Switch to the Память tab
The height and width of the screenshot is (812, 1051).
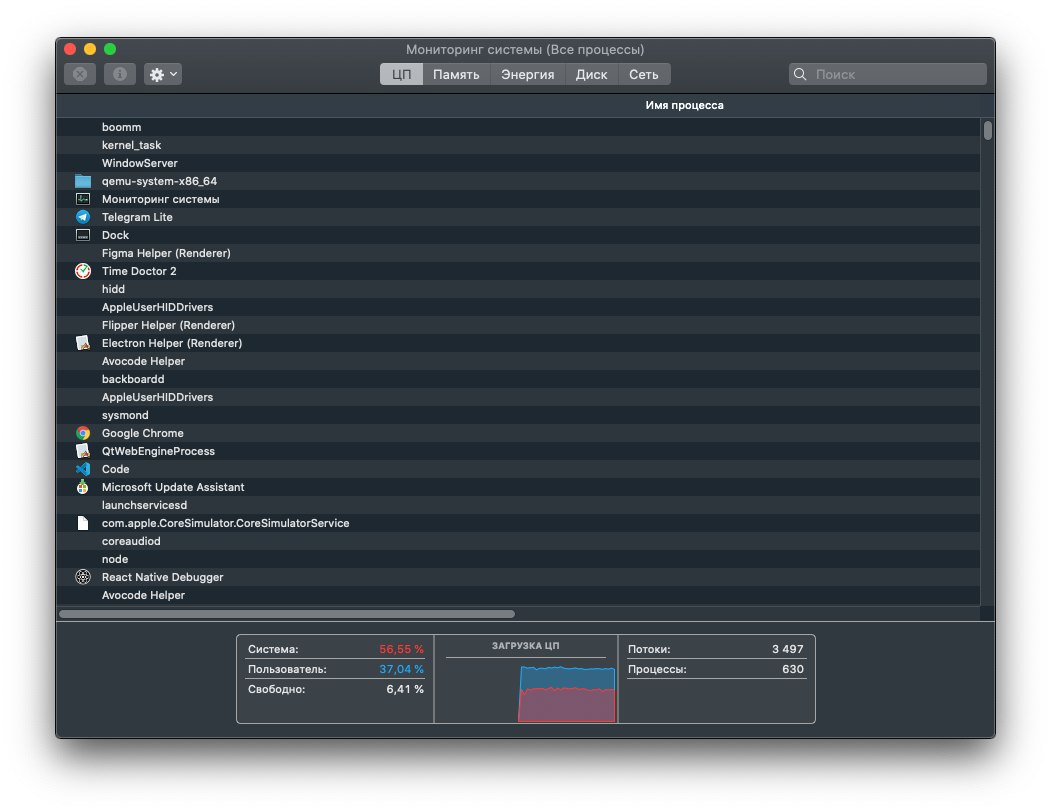click(456, 74)
